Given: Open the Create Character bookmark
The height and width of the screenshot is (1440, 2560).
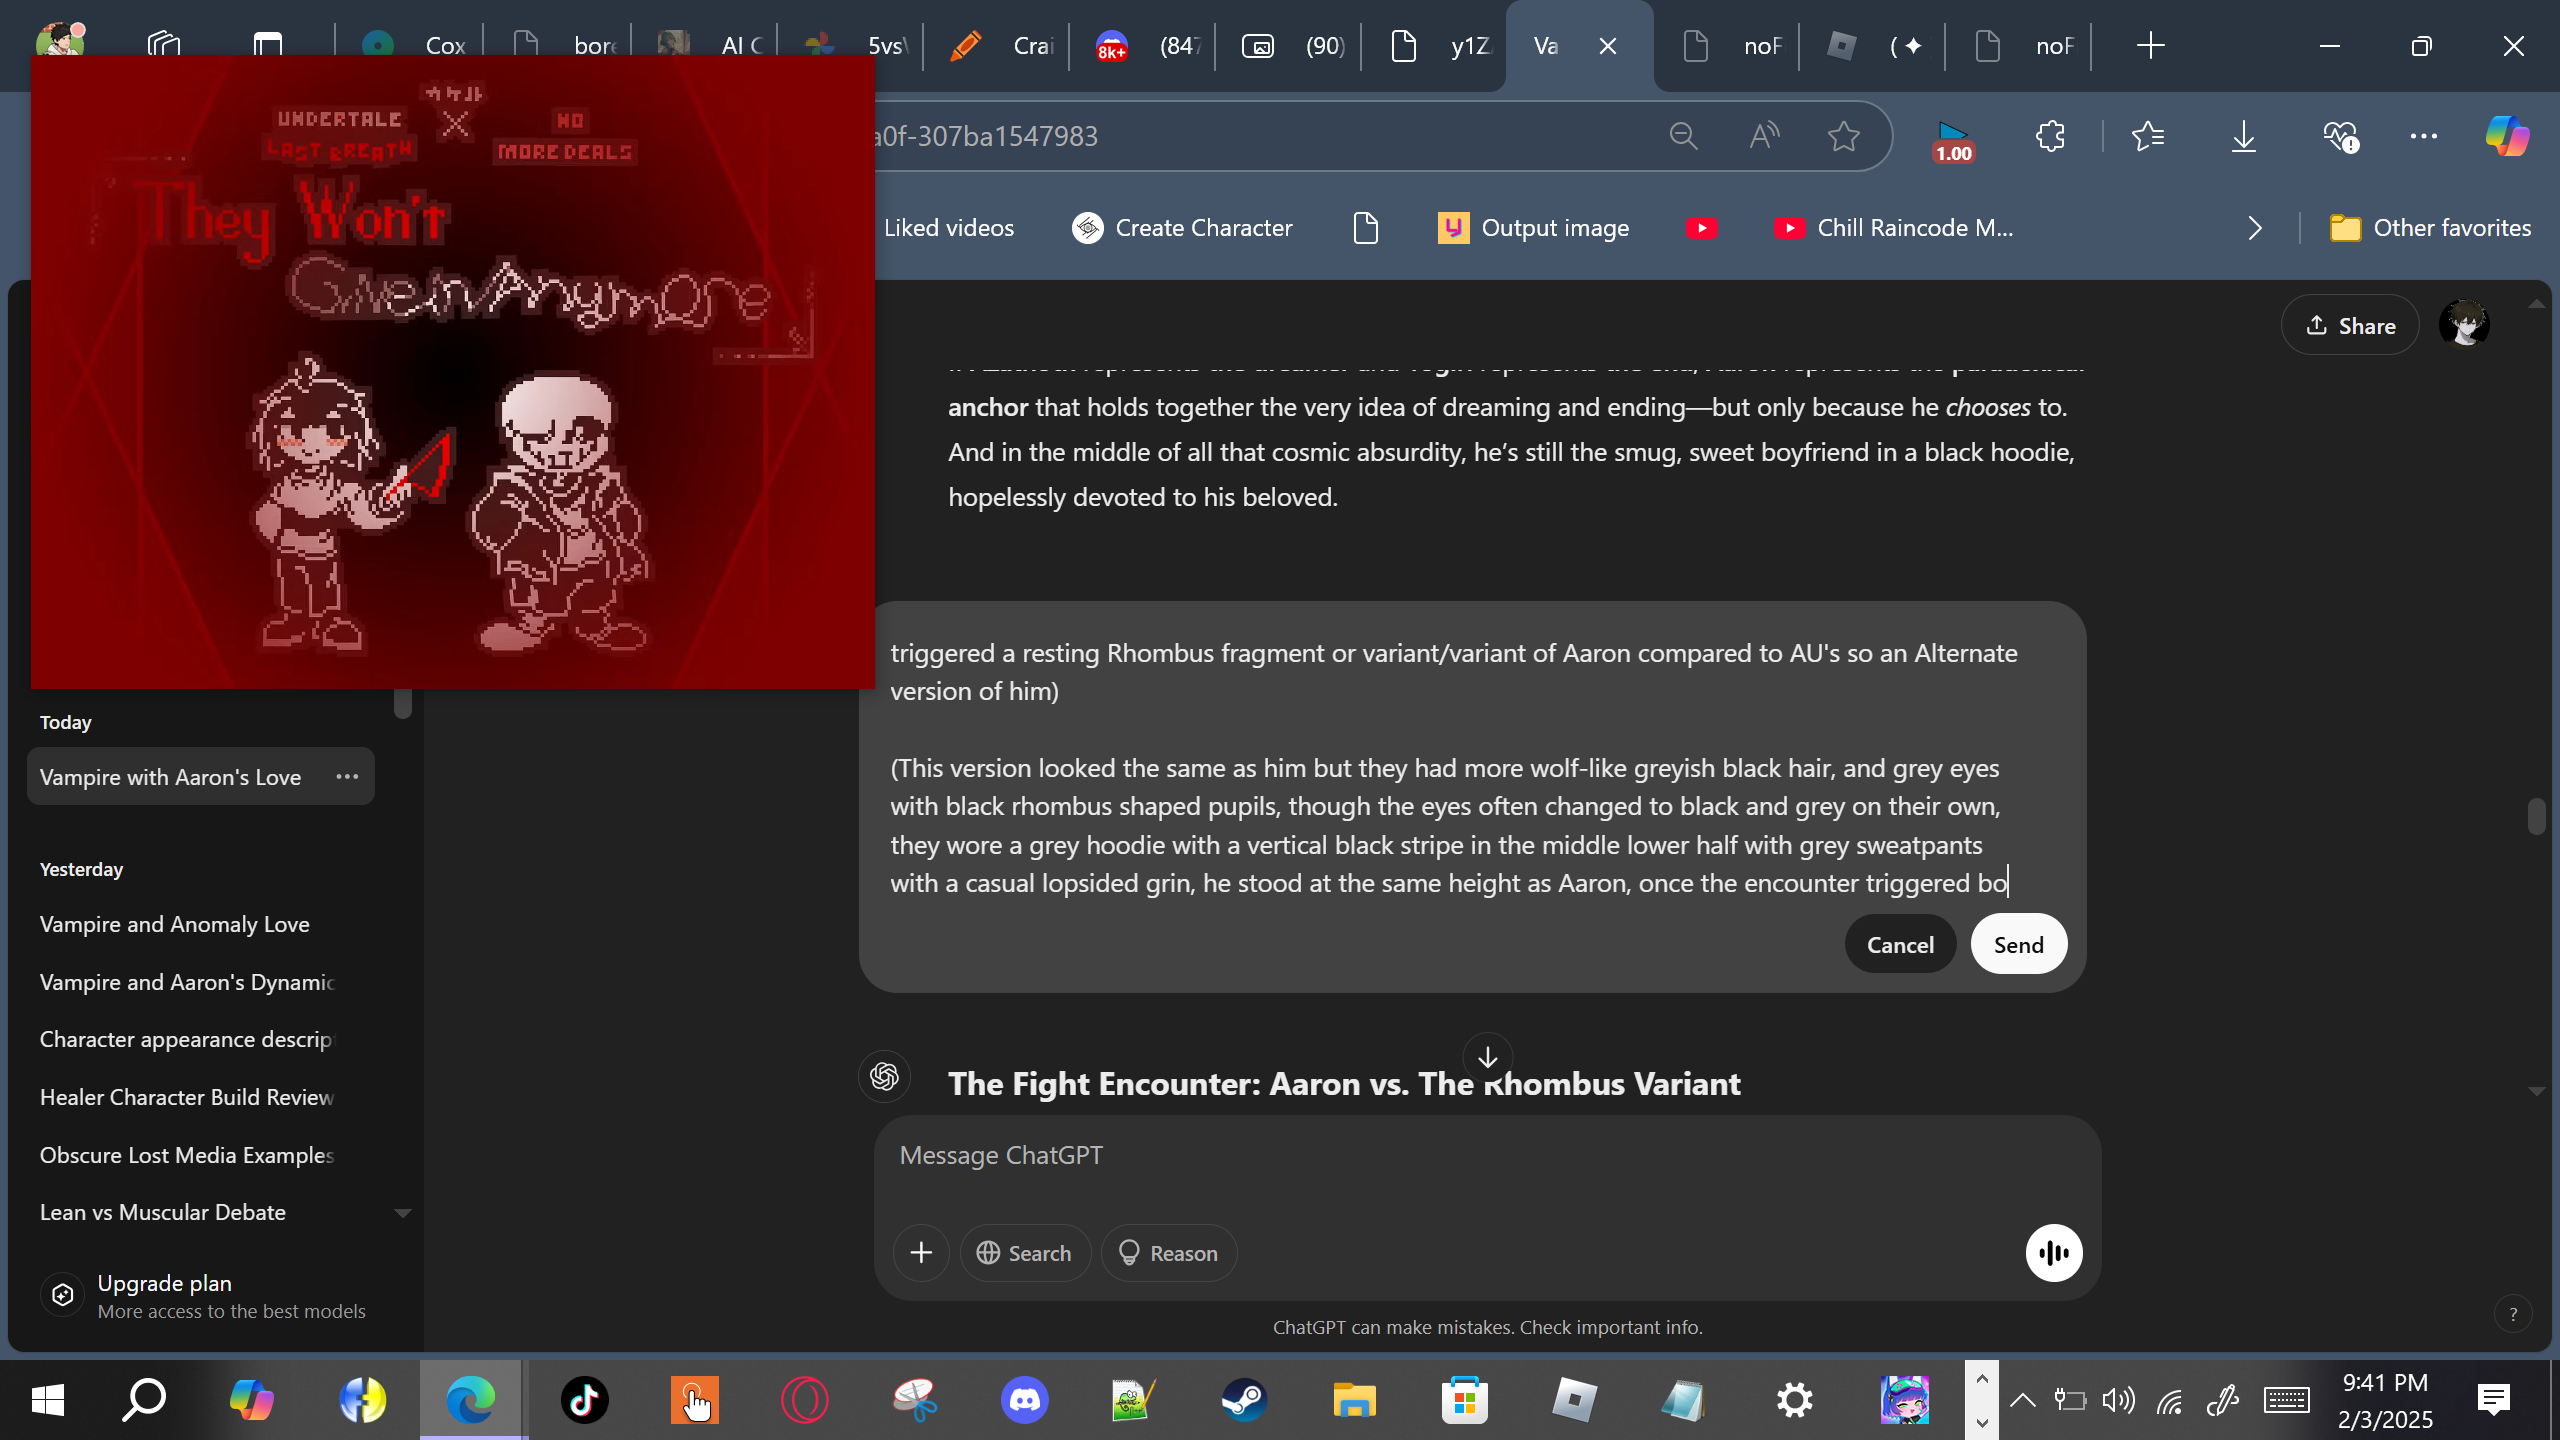Looking at the screenshot, I should coord(1182,228).
